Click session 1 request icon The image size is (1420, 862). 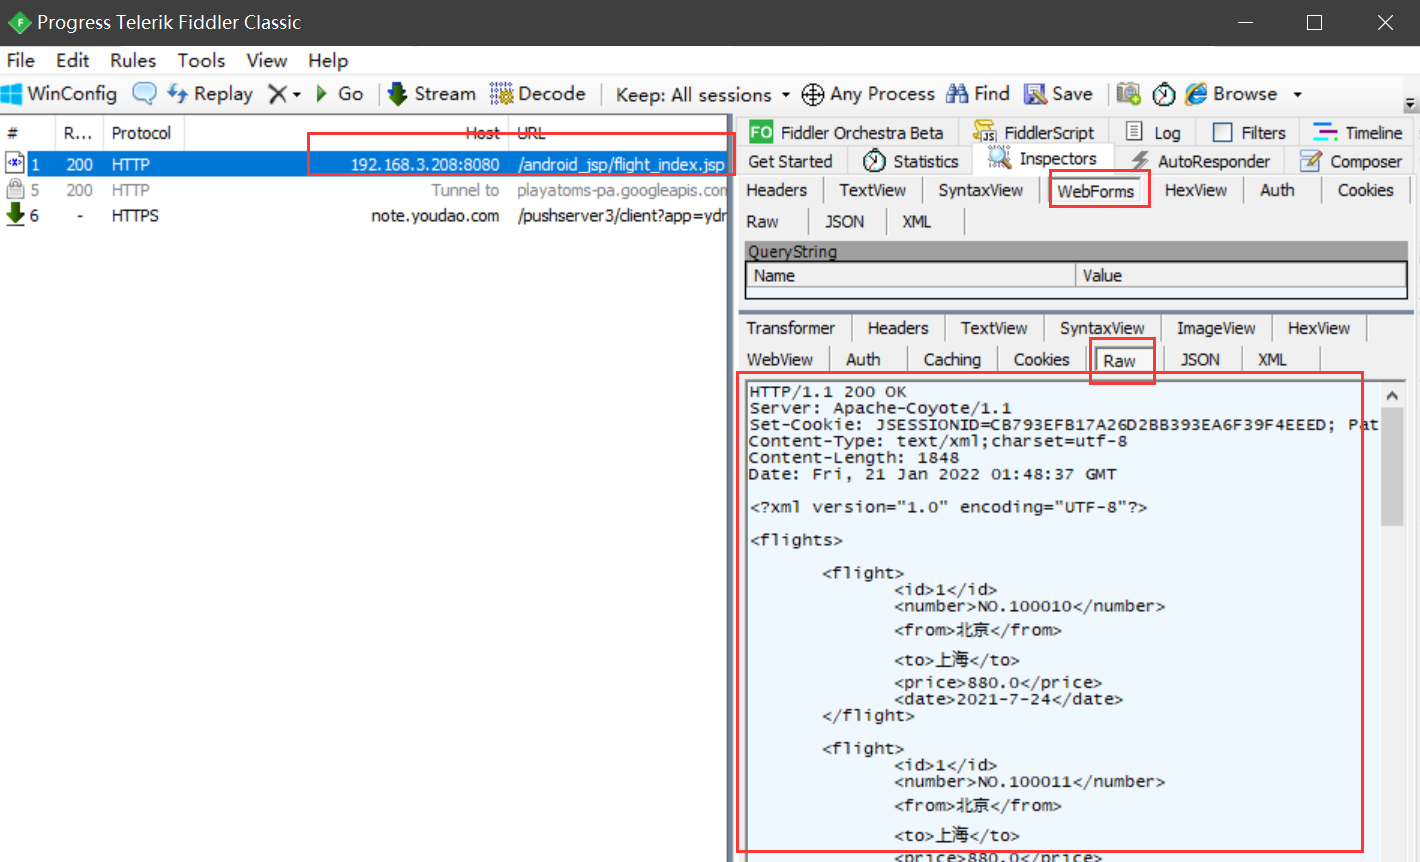coord(15,163)
